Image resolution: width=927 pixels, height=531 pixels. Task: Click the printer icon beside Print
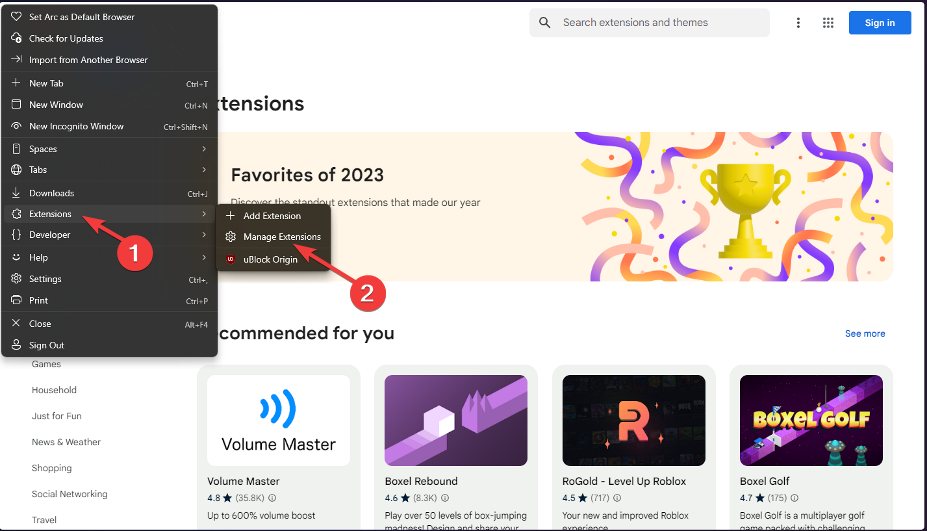point(17,300)
